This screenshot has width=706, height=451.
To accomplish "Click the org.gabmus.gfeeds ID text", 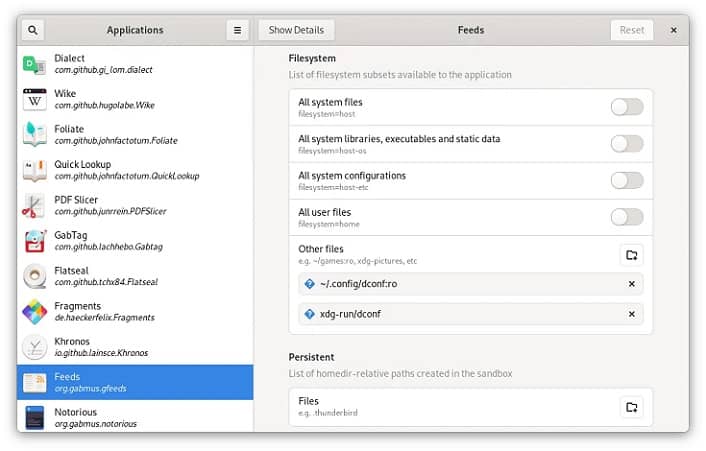I will (x=91, y=388).
